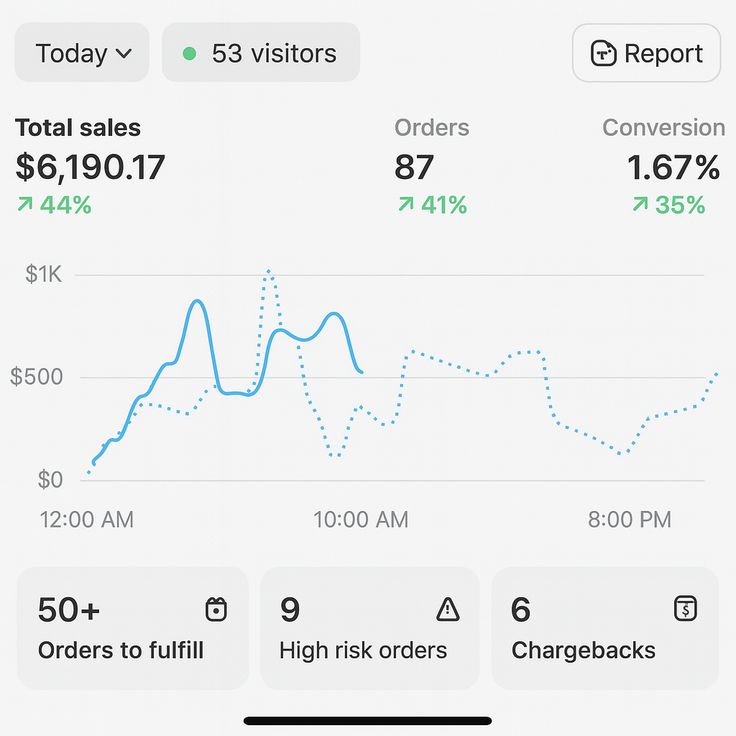Image resolution: width=736 pixels, height=736 pixels.
Task: Click the Conversion 35% up arrow
Action: click(640, 205)
